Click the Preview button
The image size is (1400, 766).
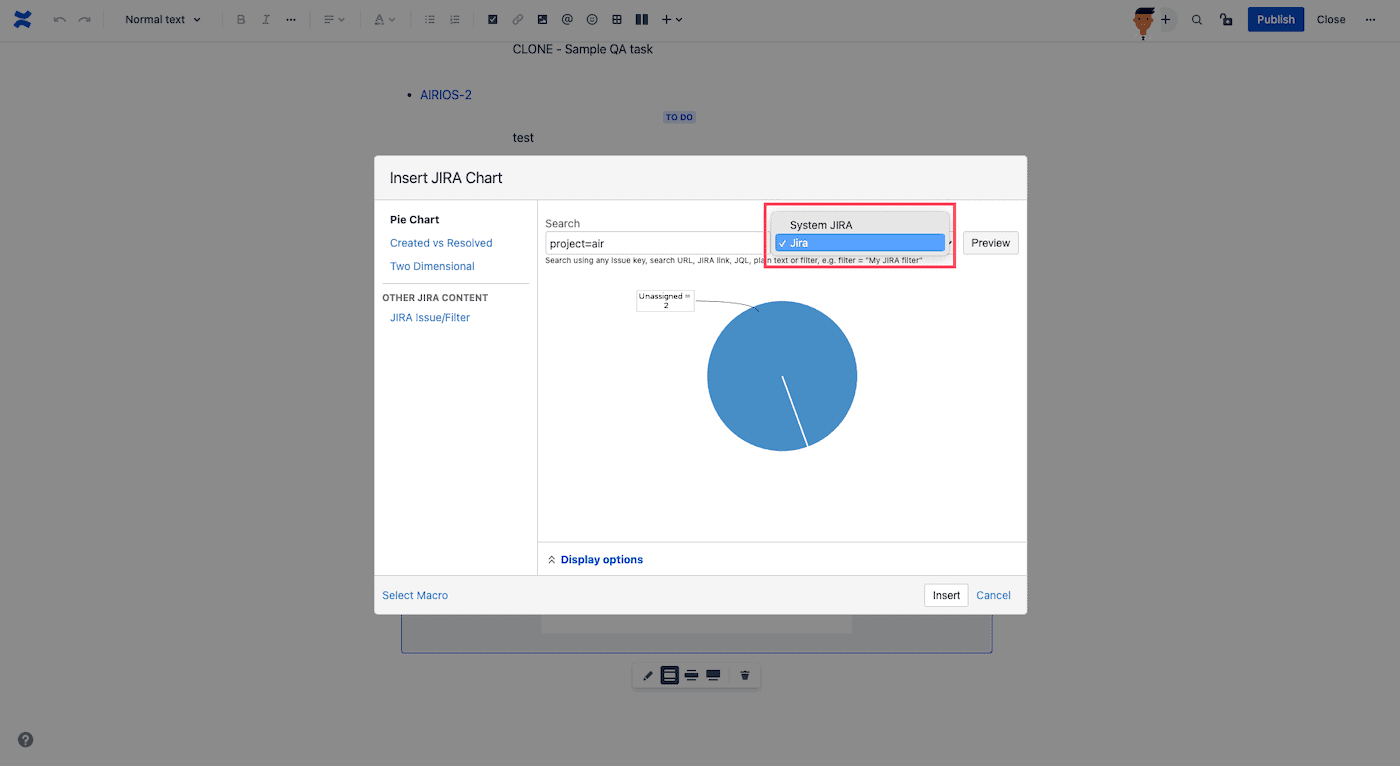[989, 242]
